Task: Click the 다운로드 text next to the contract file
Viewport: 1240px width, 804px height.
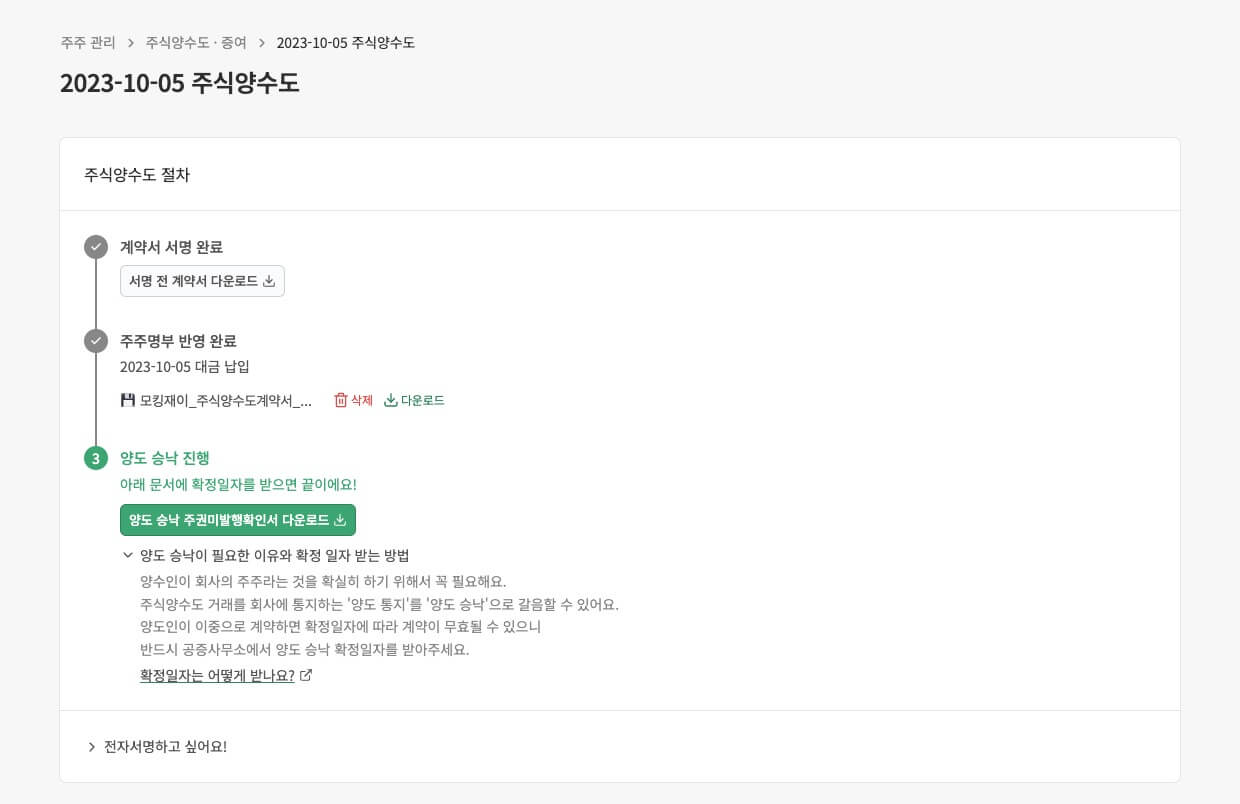Action: [x=421, y=400]
